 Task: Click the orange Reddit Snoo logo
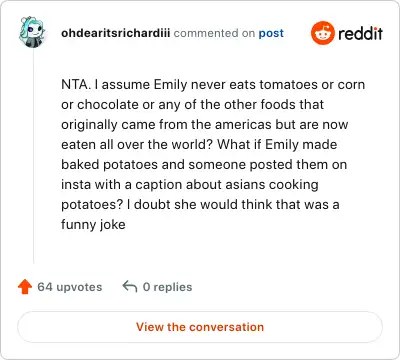tap(322, 33)
